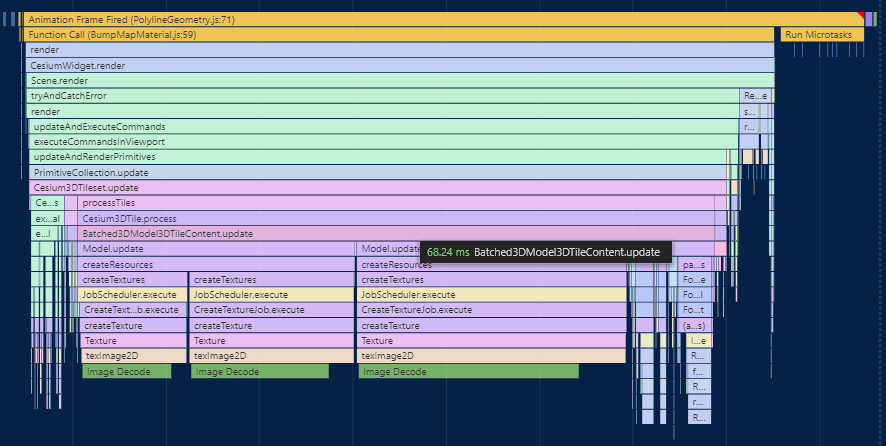The width and height of the screenshot is (886, 446).
Task: Select the PrimitiveCollection.update bar
Action: (x=377, y=172)
